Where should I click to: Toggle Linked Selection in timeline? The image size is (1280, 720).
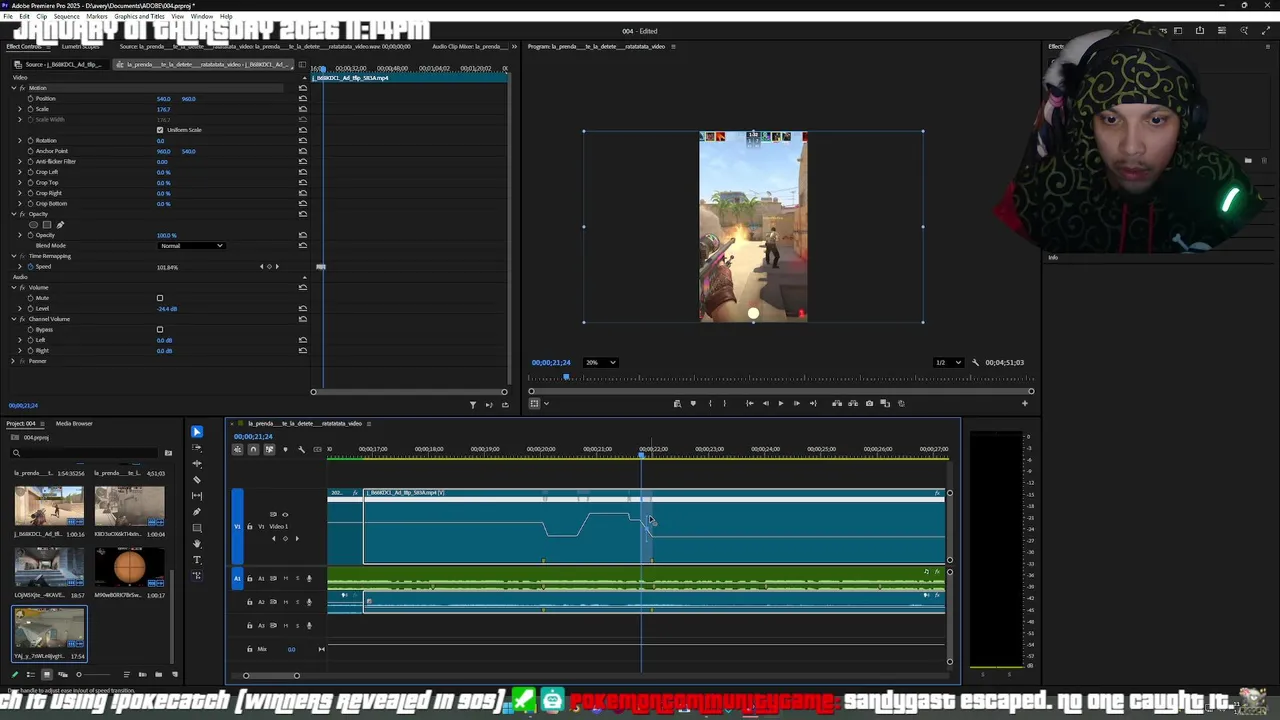(x=269, y=449)
